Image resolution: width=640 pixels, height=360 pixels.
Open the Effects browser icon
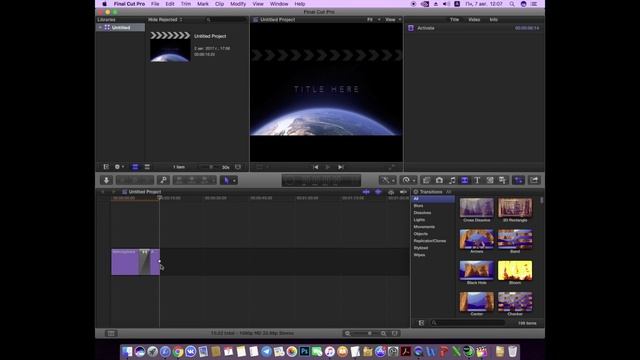pos(426,180)
